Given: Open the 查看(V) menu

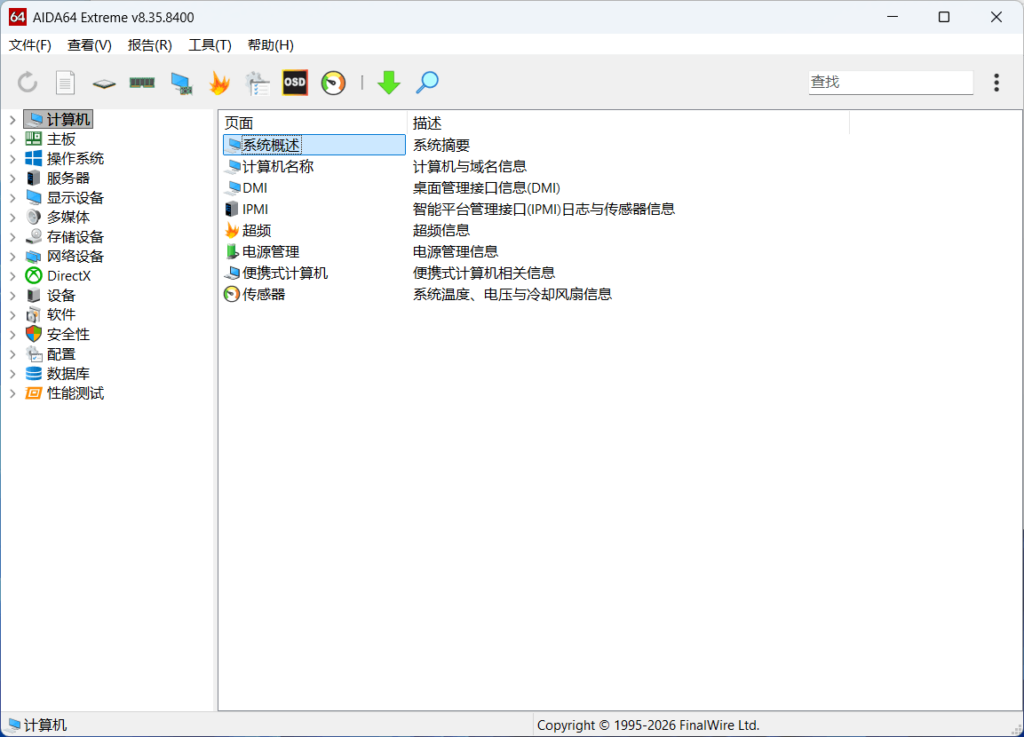Looking at the screenshot, I should [x=89, y=45].
